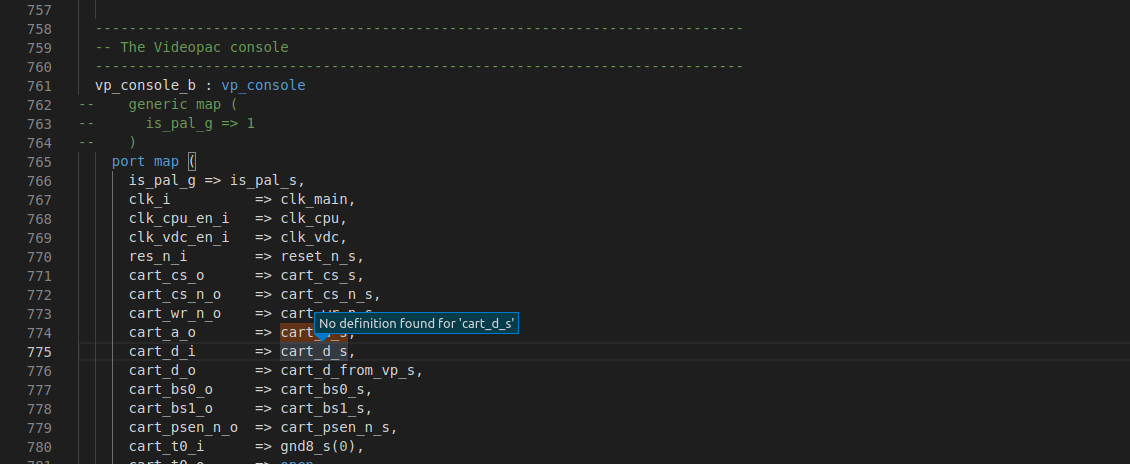Click the cart_bs1_o port name
Viewport: 1130px width, 464px height.
point(171,409)
